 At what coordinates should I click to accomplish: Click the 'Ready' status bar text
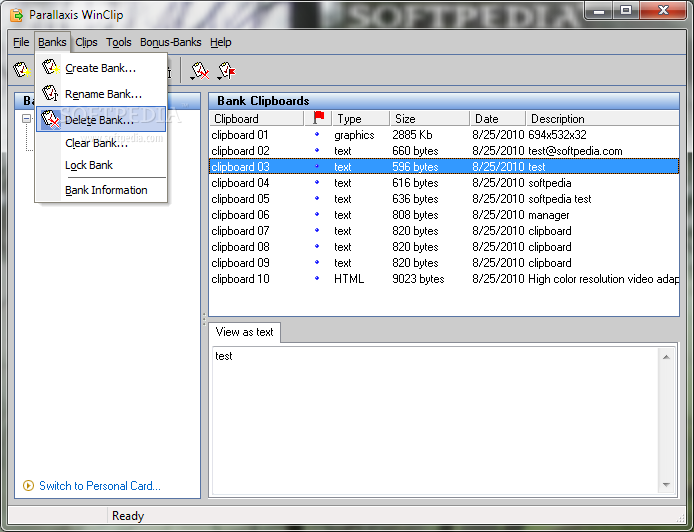[128, 516]
